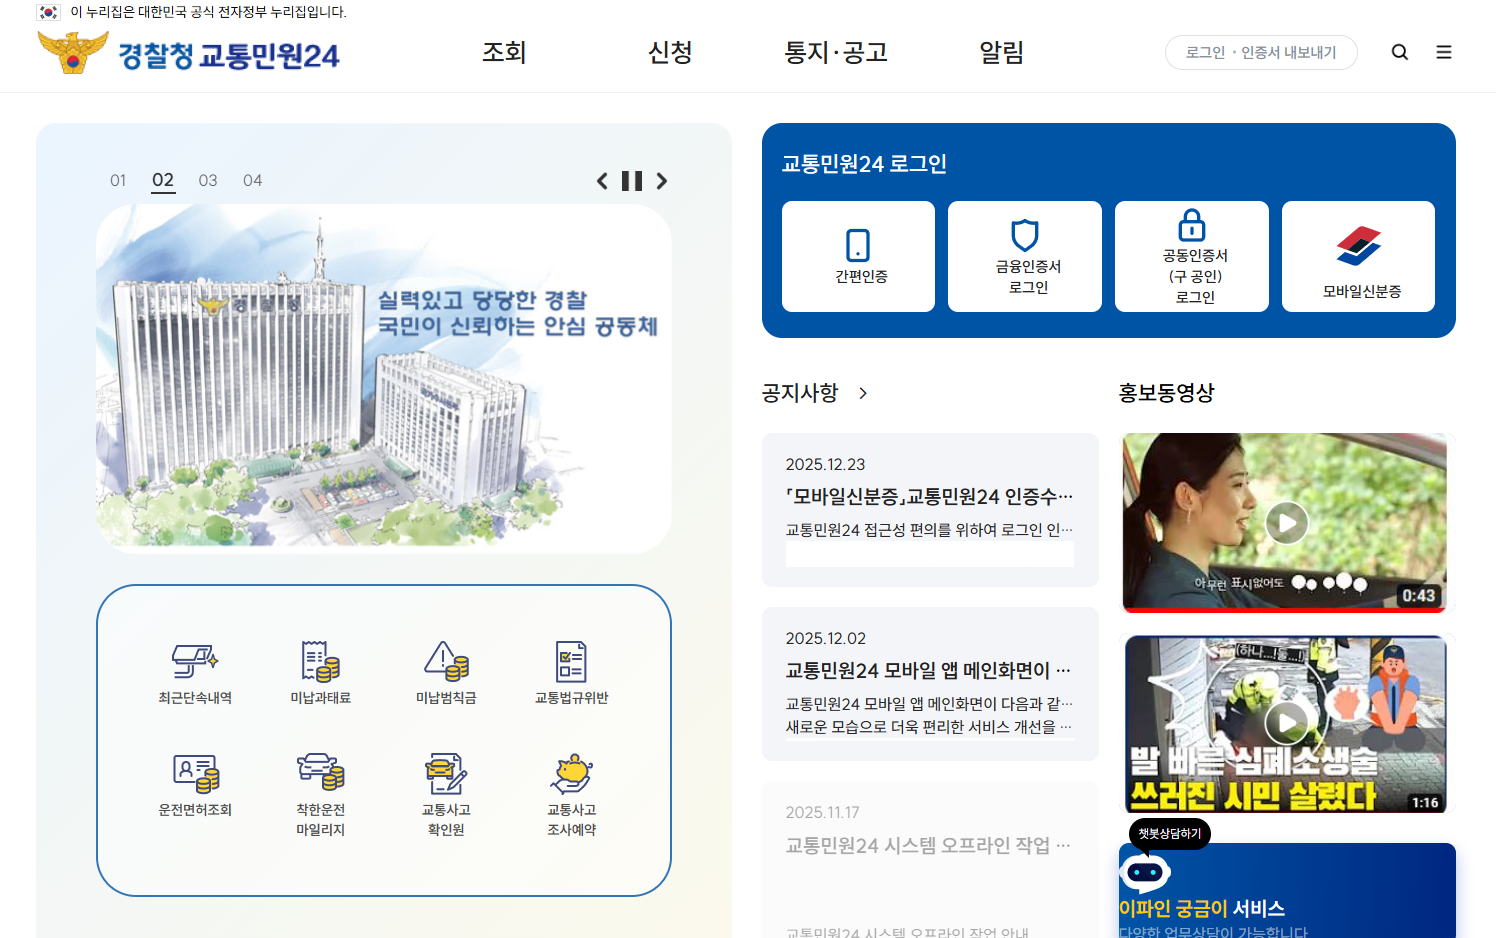Play the 1:16 심폐소생술 video
Image resolution: width=1496 pixels, height=938 pixels.
coord(1287,722)
